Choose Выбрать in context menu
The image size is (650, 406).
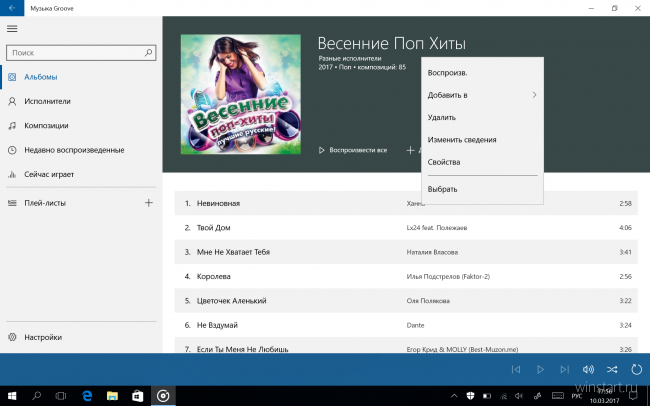click(x=482, y=189)
